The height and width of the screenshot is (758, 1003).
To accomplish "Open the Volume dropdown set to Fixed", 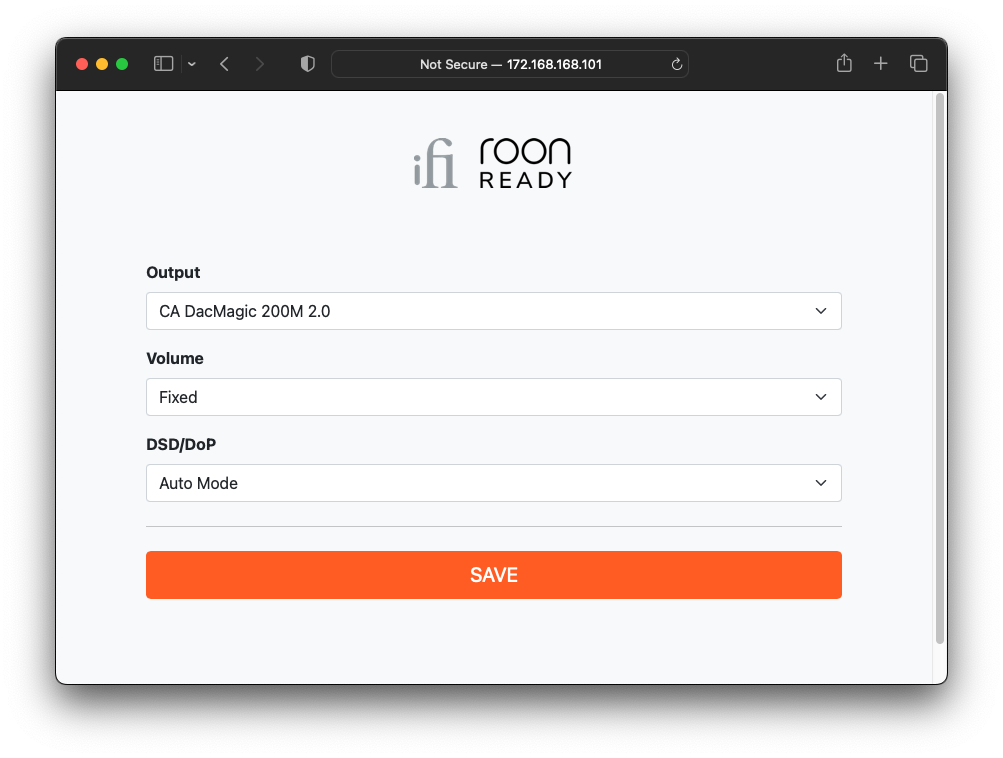I will pos(494,397).
